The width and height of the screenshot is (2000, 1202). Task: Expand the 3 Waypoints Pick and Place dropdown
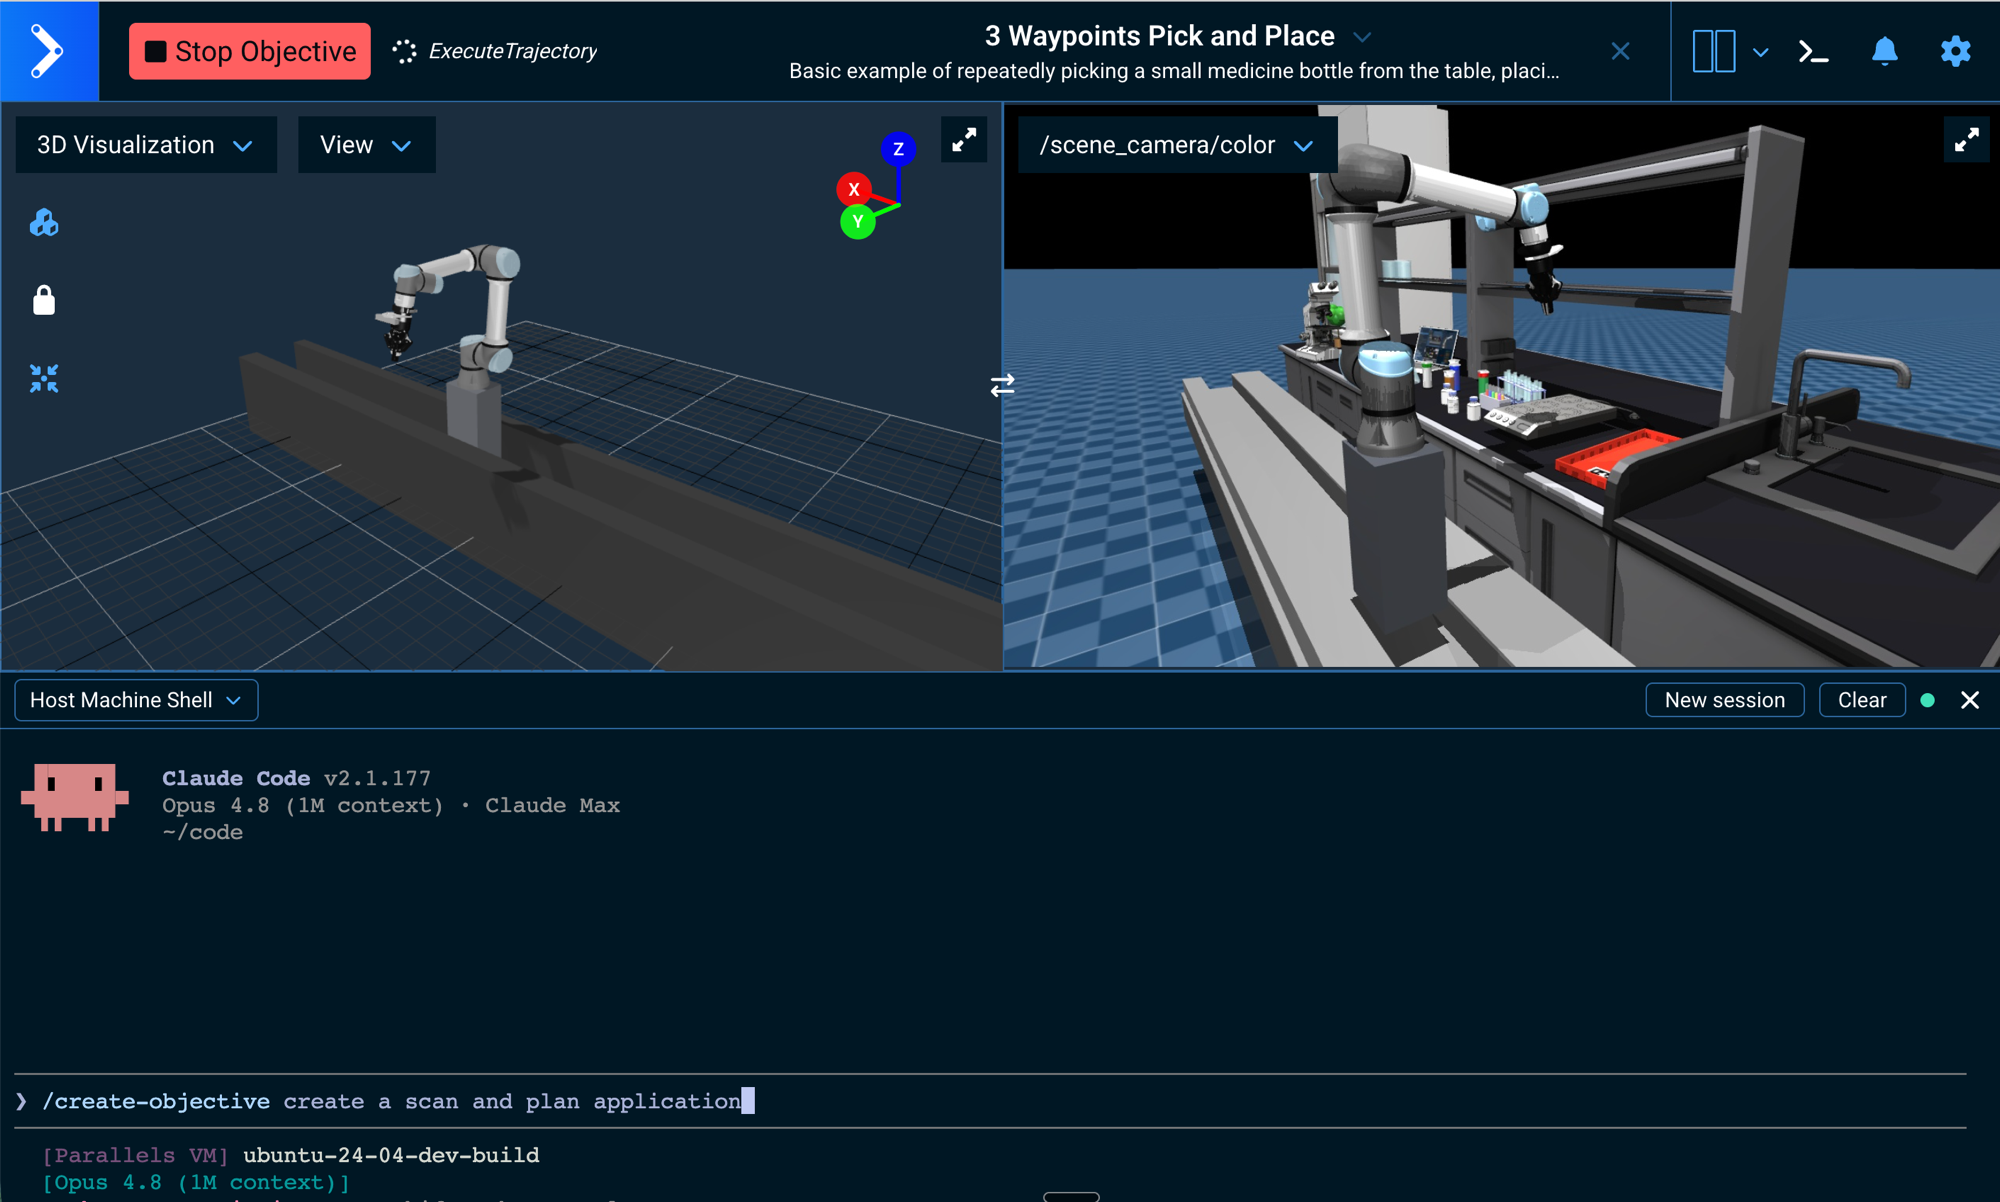1362,37
